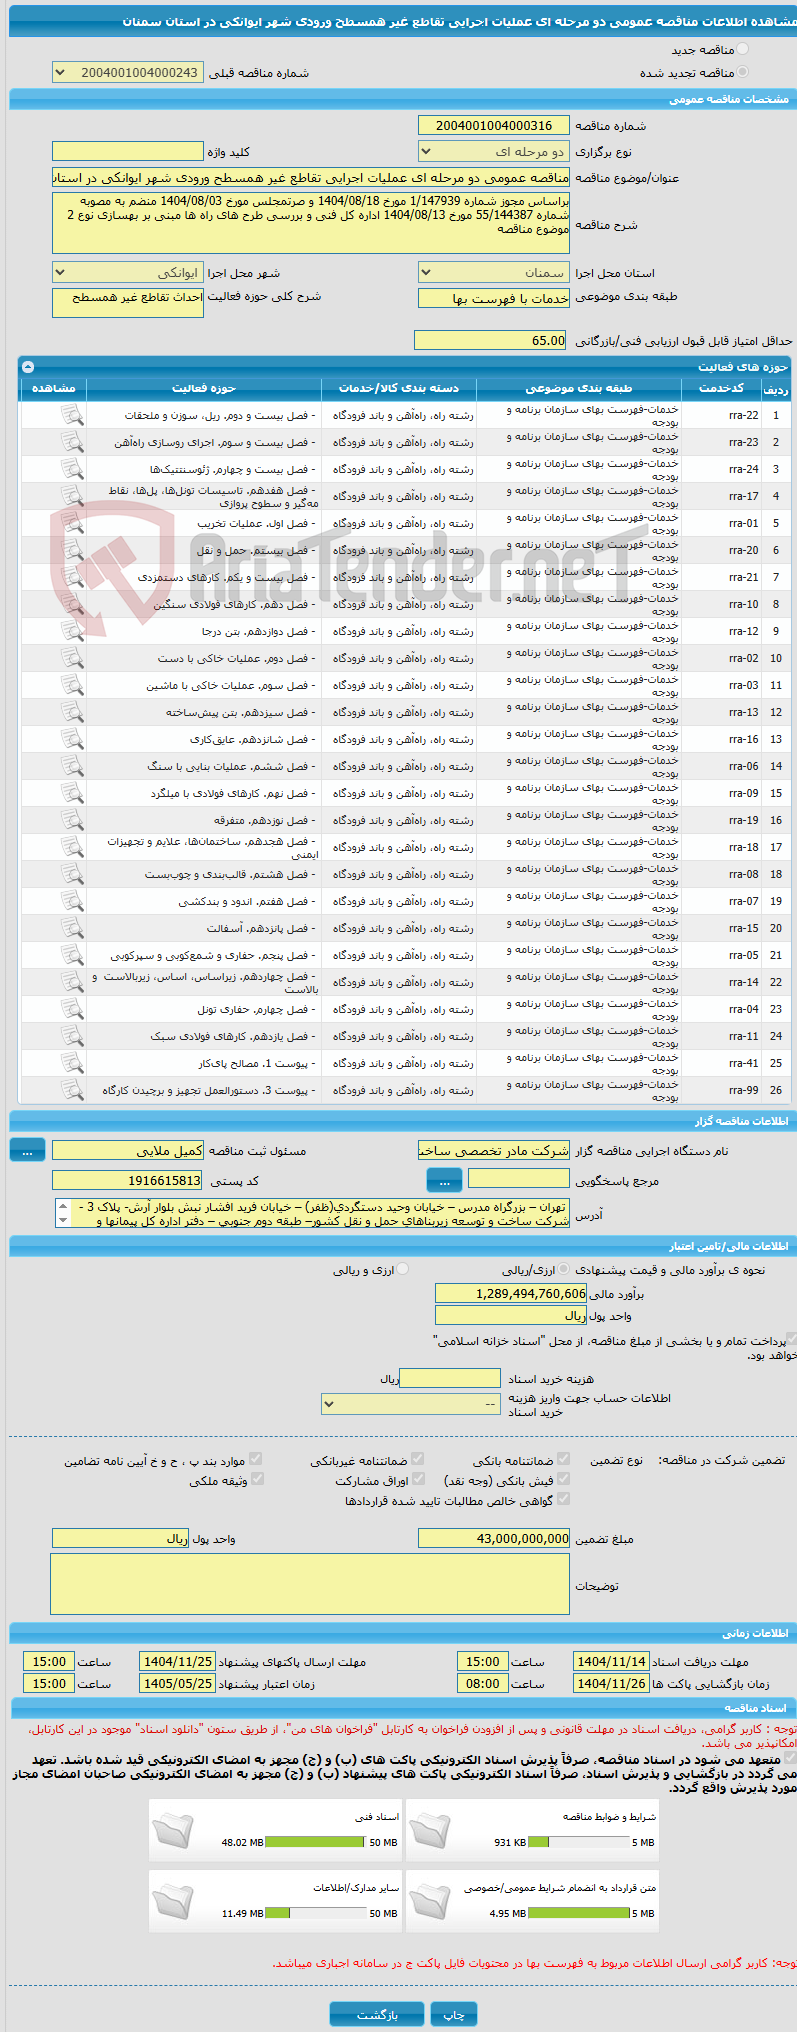
Task: Select مناقصه تجدید شده radio button
Action: point(742,72)
